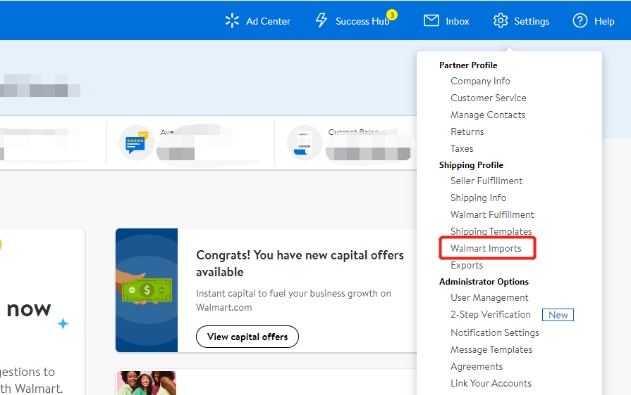This screenshot has width=631, height=395.
Task: Choose Walmart Imports from the menu
Action: point(486,249)
